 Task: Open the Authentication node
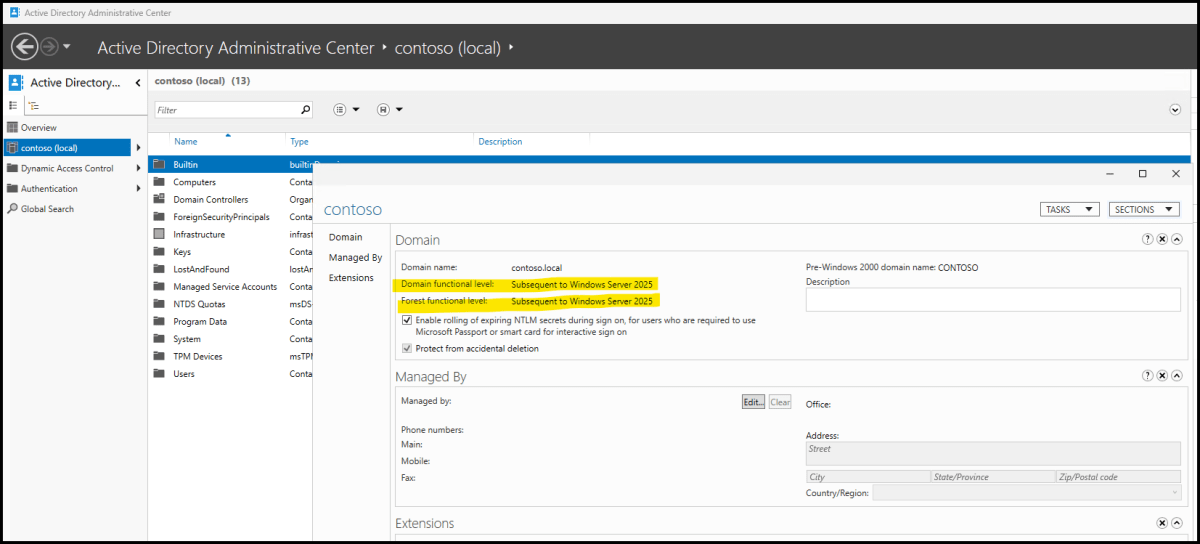49,189
